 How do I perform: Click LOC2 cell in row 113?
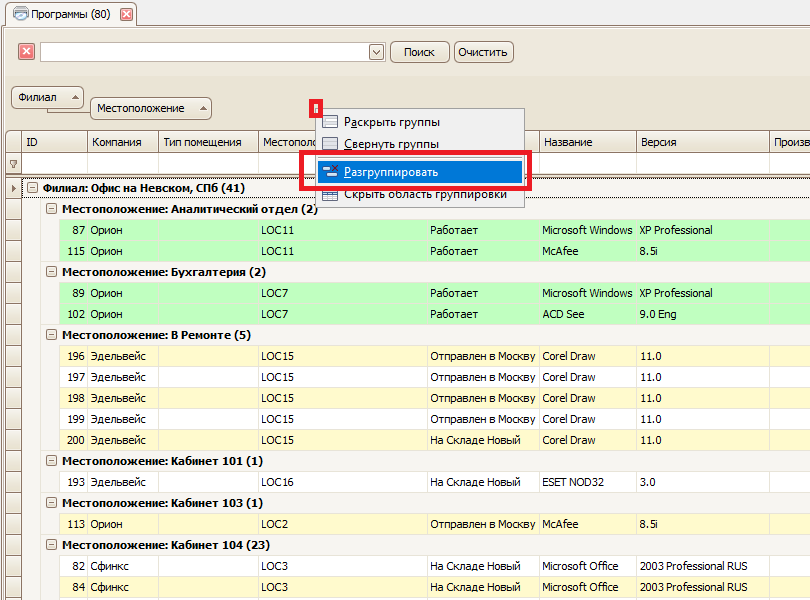[342, 524]
